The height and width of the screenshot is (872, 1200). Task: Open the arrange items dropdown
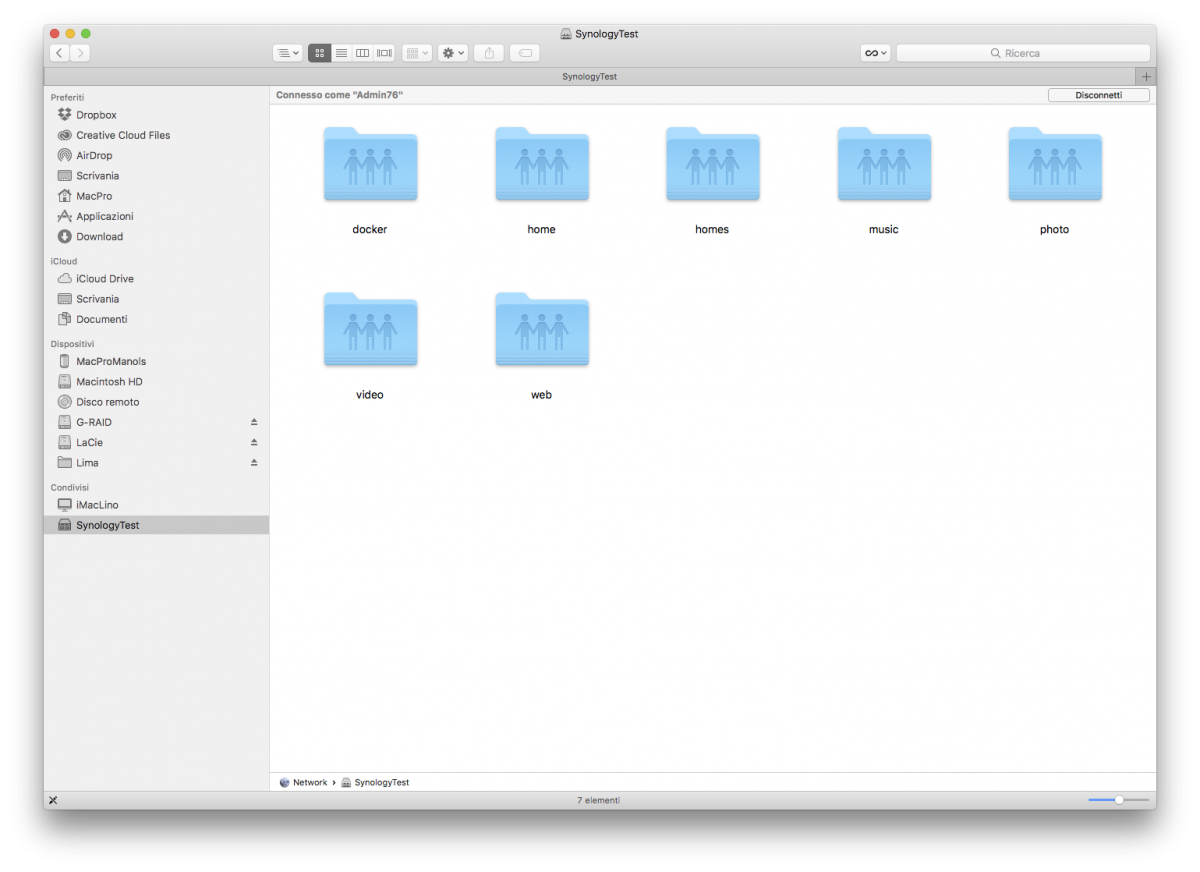(x=417, y=53)
